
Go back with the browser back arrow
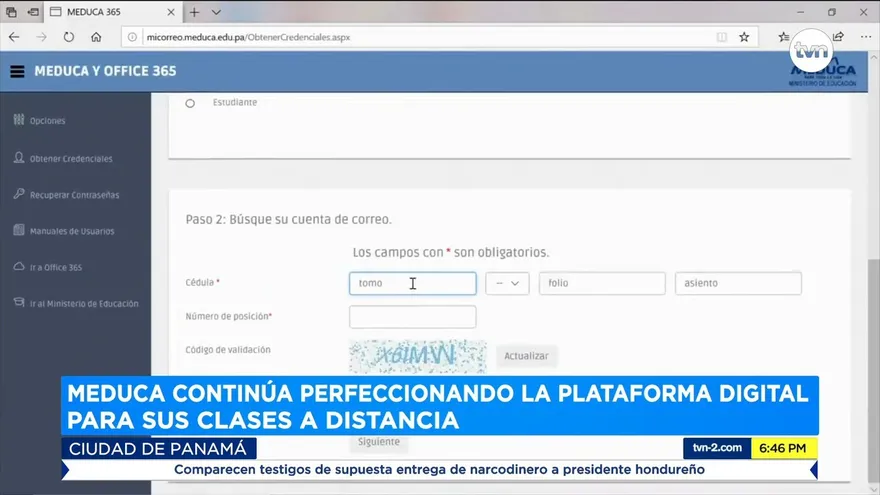14,37
